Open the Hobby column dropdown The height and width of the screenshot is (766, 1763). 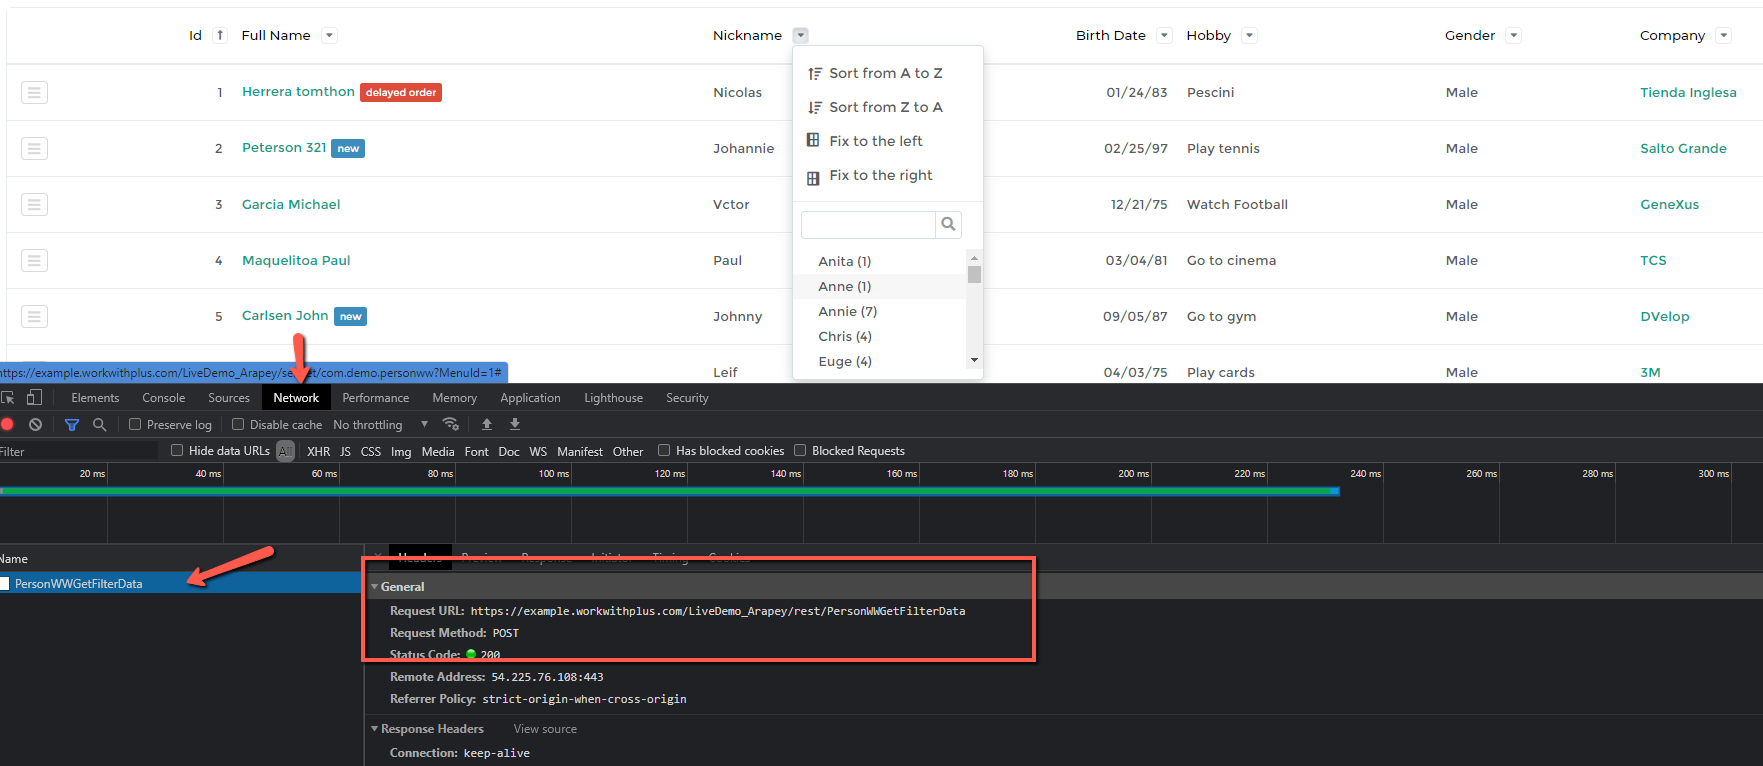[x=1249, y=35]
